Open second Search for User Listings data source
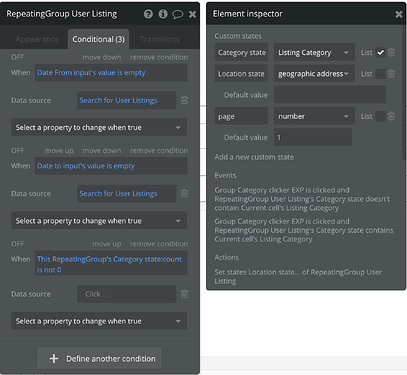 [x=127, y=194]
